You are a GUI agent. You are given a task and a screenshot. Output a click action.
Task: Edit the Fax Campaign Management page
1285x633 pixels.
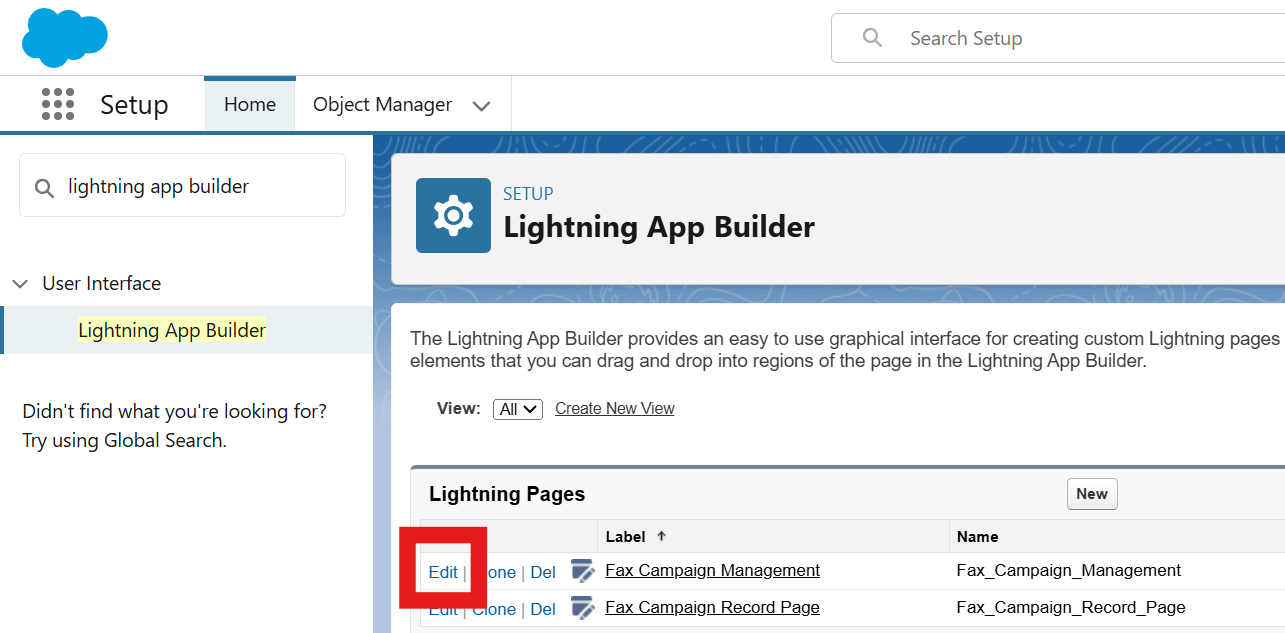coord(443,572)
